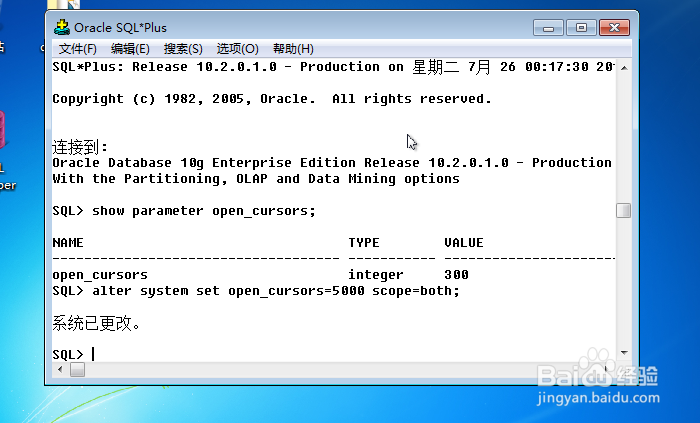Minimize the SQL*Plus window
The width and height of the screenshot is (700, 423).
point(549,28)
